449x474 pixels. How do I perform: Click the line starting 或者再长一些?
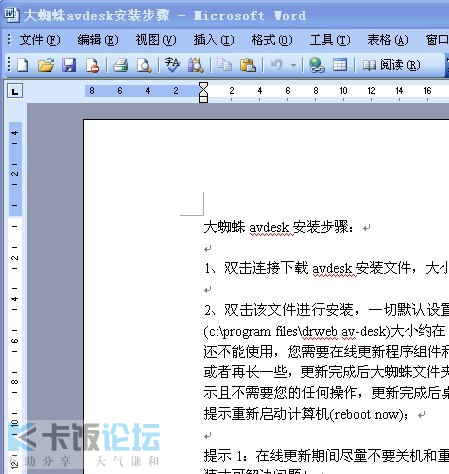pyautogui.click(x=326, y=372)
